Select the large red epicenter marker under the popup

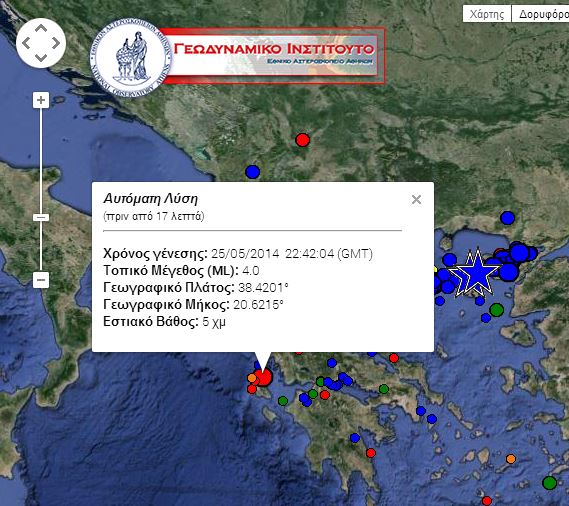pyautogui.click(x=263, y=377)
